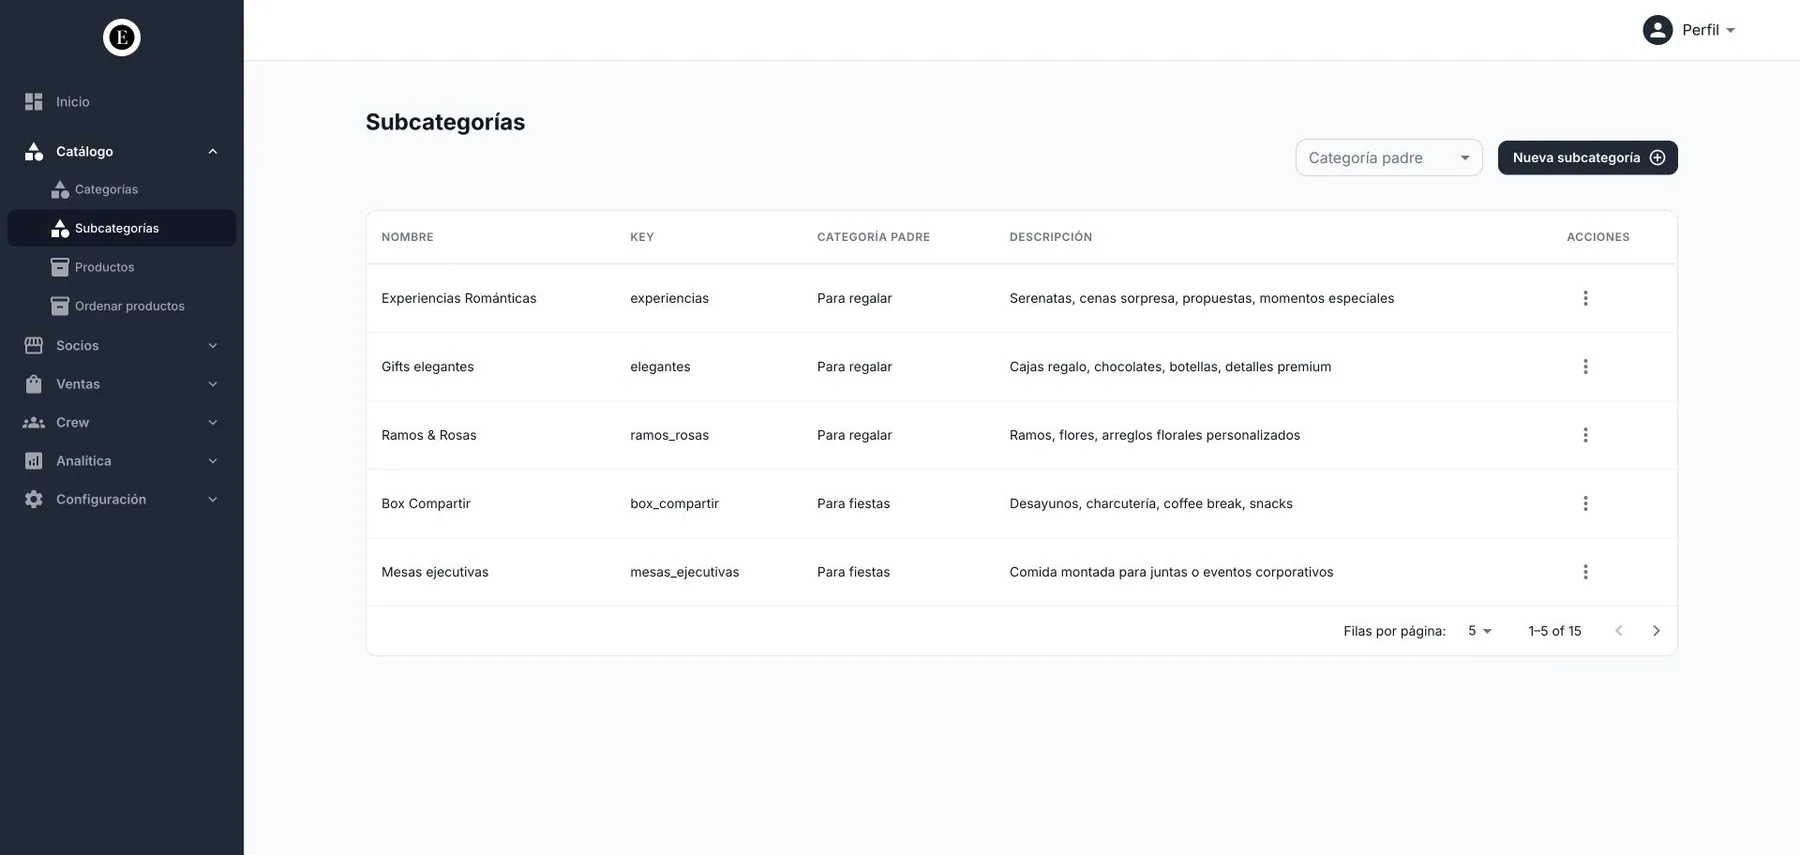Image resolution: width=1800 pixels, height=855 pixels.
Task: Open rows per page dropdown
Action: 1480,631
